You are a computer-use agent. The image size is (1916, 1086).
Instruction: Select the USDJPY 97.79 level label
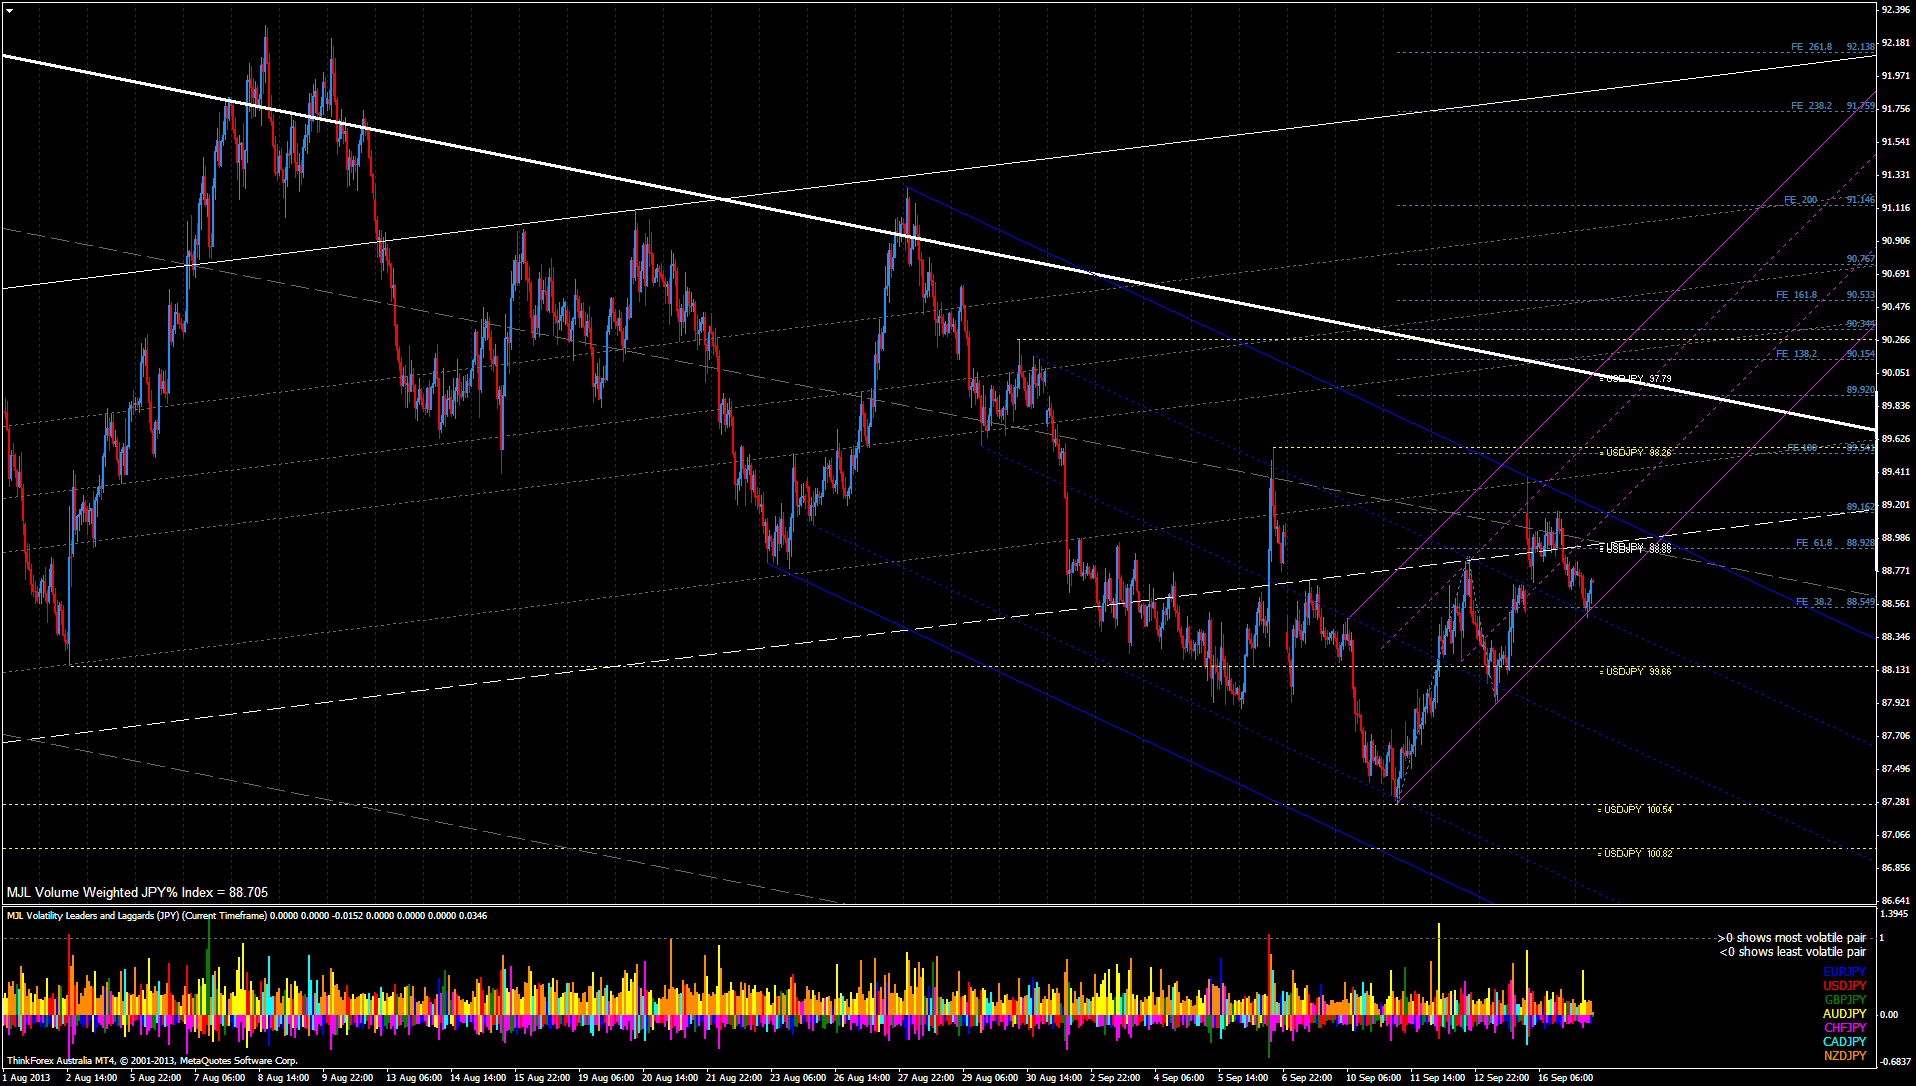pos(1638,379)
